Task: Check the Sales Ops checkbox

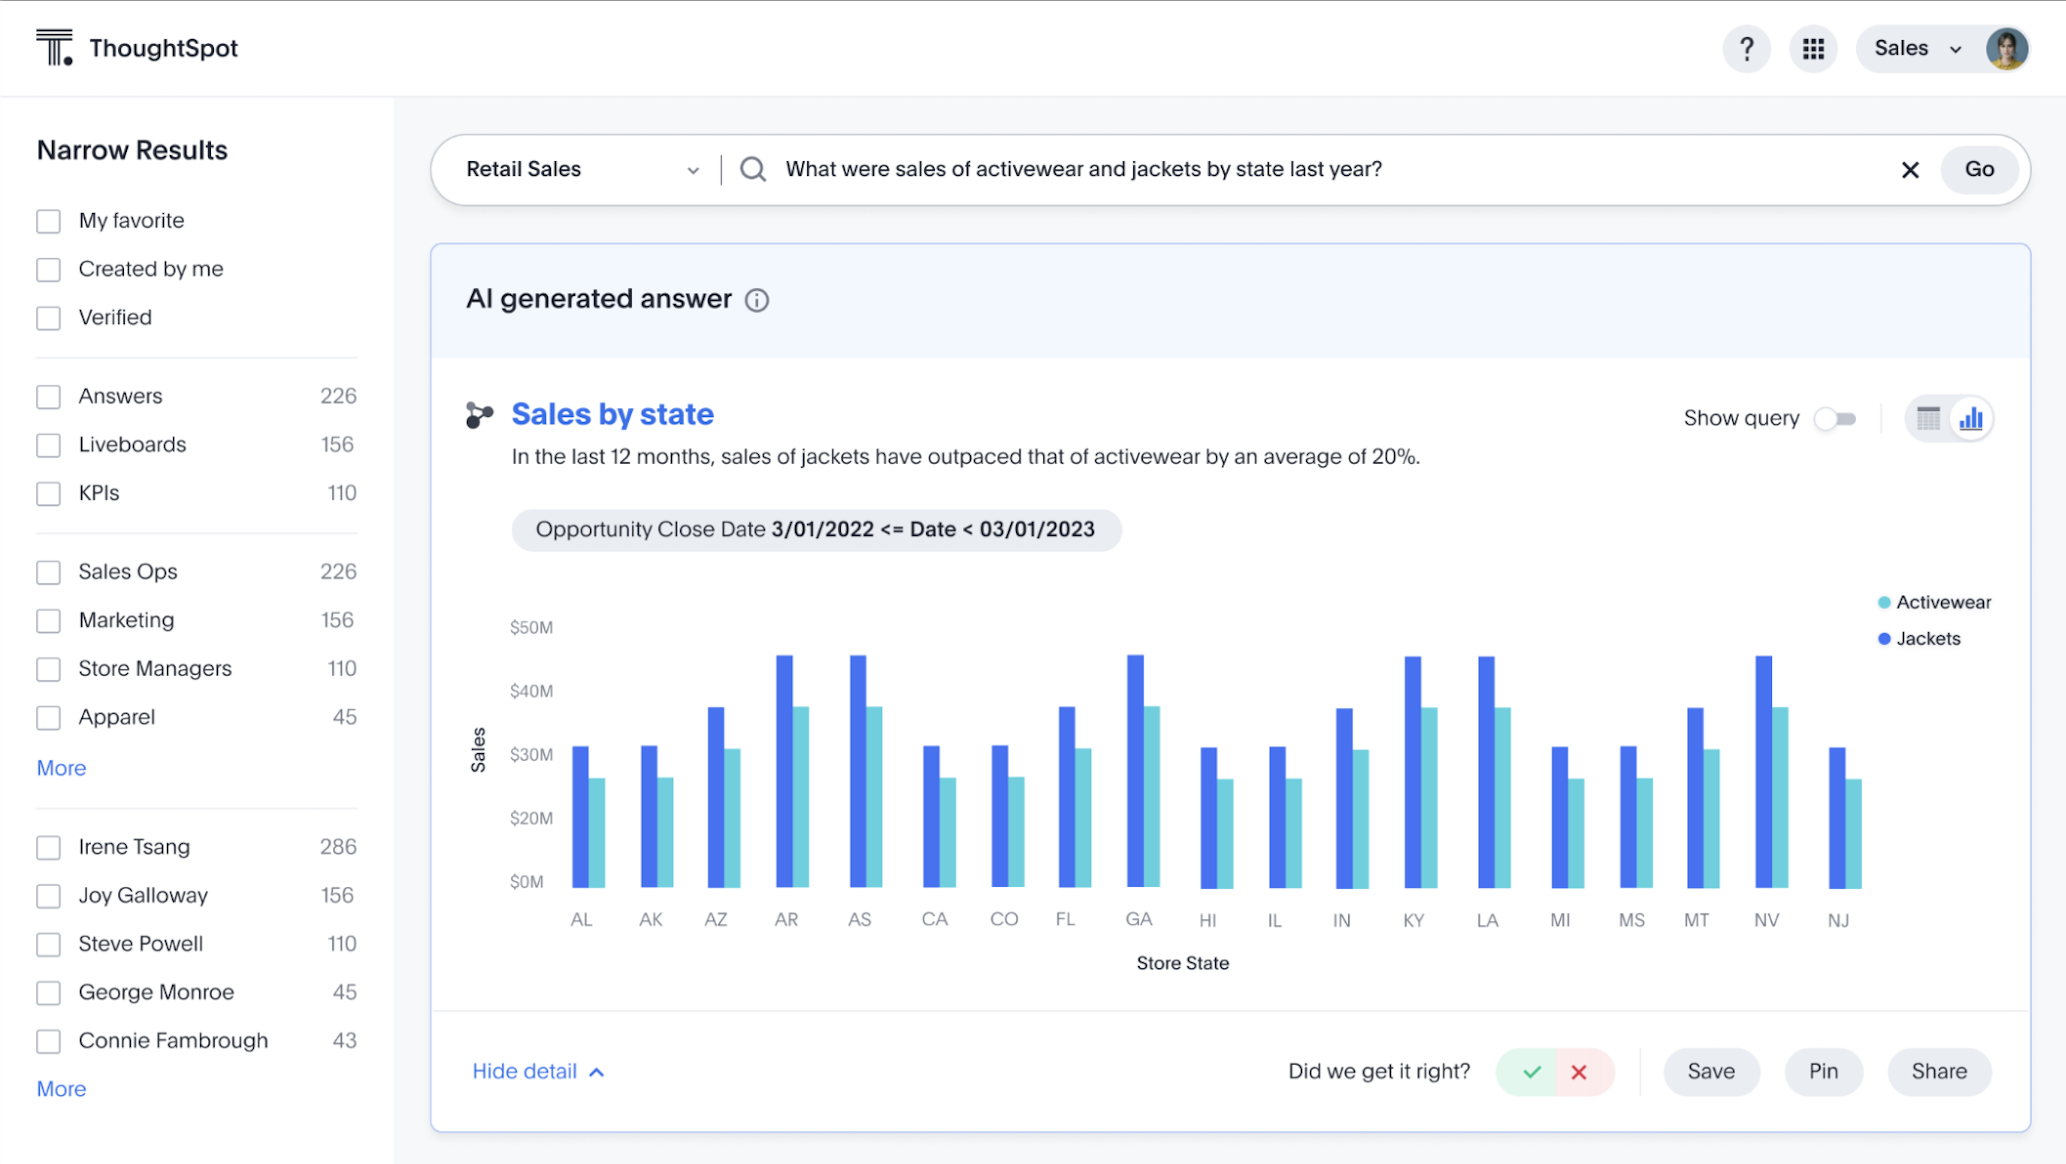Action: (x=48, y=572)
